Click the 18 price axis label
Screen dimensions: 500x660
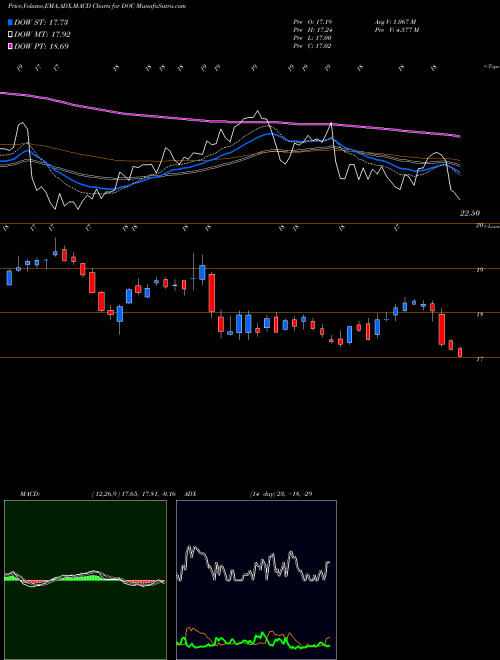(479, 314)
